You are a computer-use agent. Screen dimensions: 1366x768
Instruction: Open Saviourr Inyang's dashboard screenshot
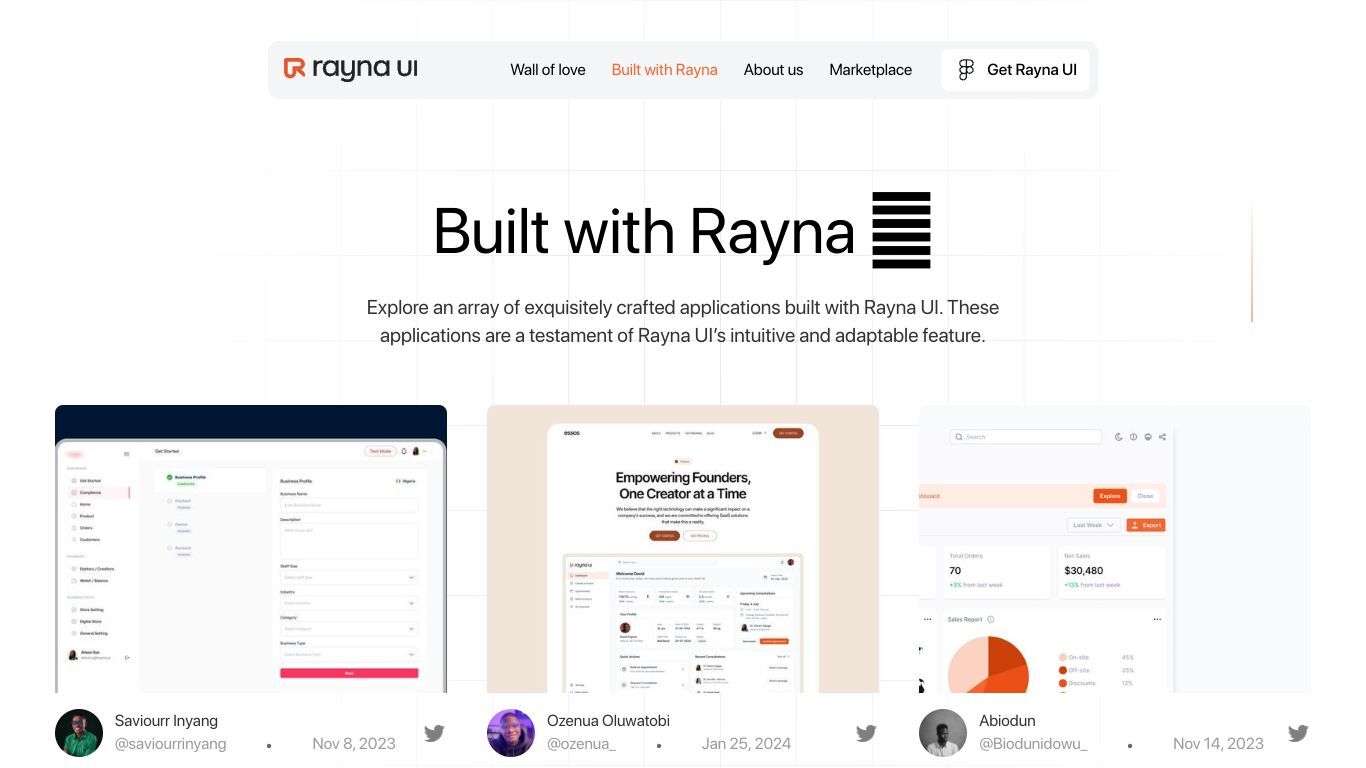[251, 549]
